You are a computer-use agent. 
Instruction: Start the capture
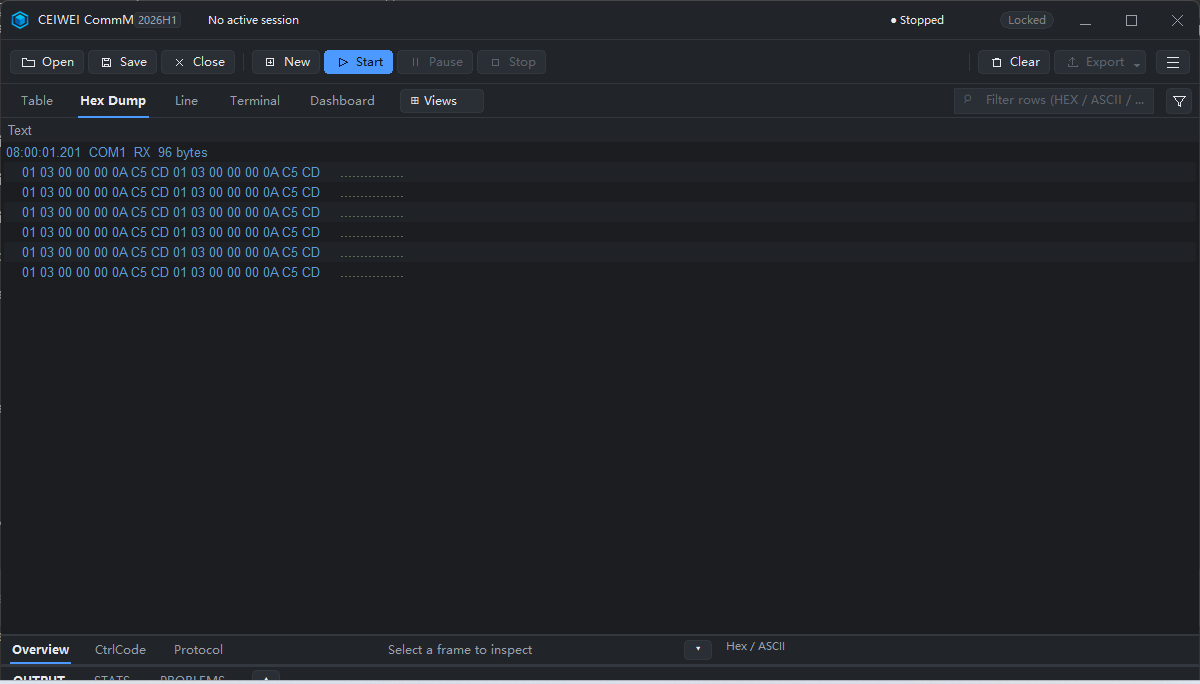(358, 62)
